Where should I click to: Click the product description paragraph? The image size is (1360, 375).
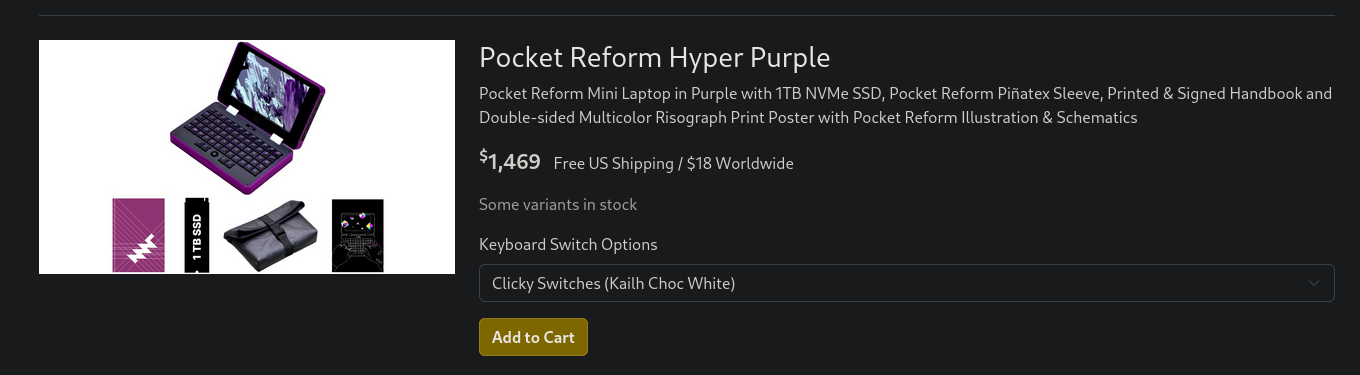pyautogui.click(x=906, y=106)
